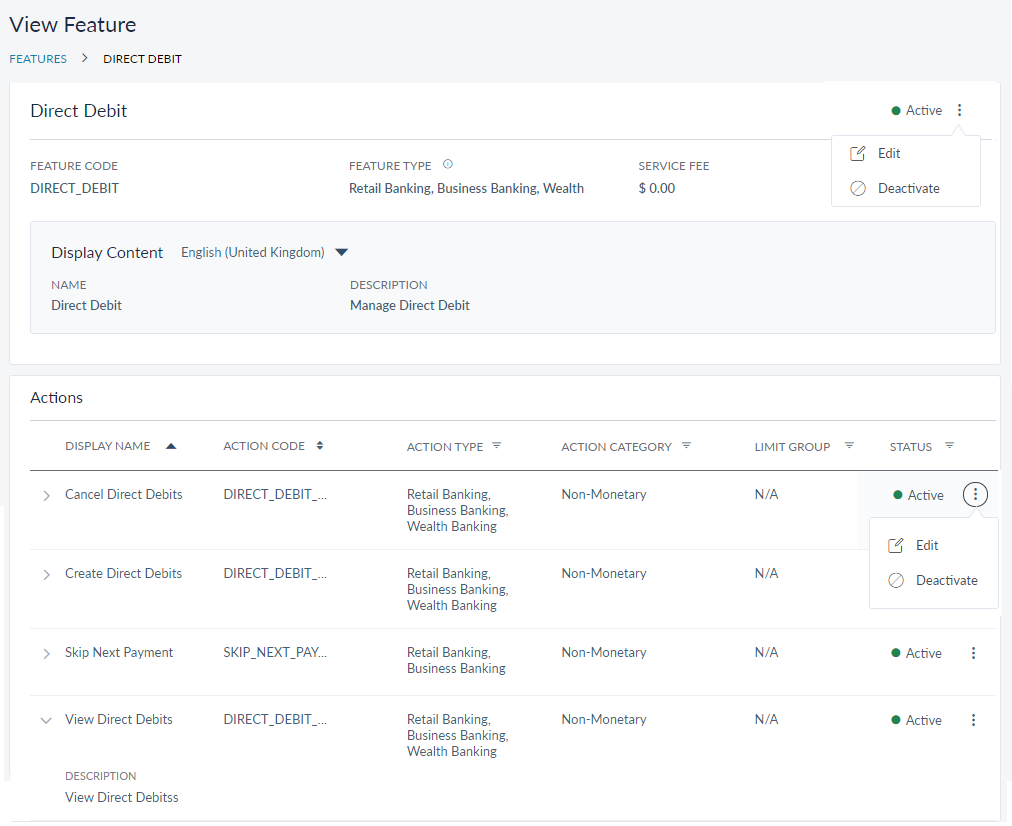The width and height of the screenshot is (1012, 826).
Task: Go to Features breadcrumb link
Action: pyautogui.click(x=38, y=59)
